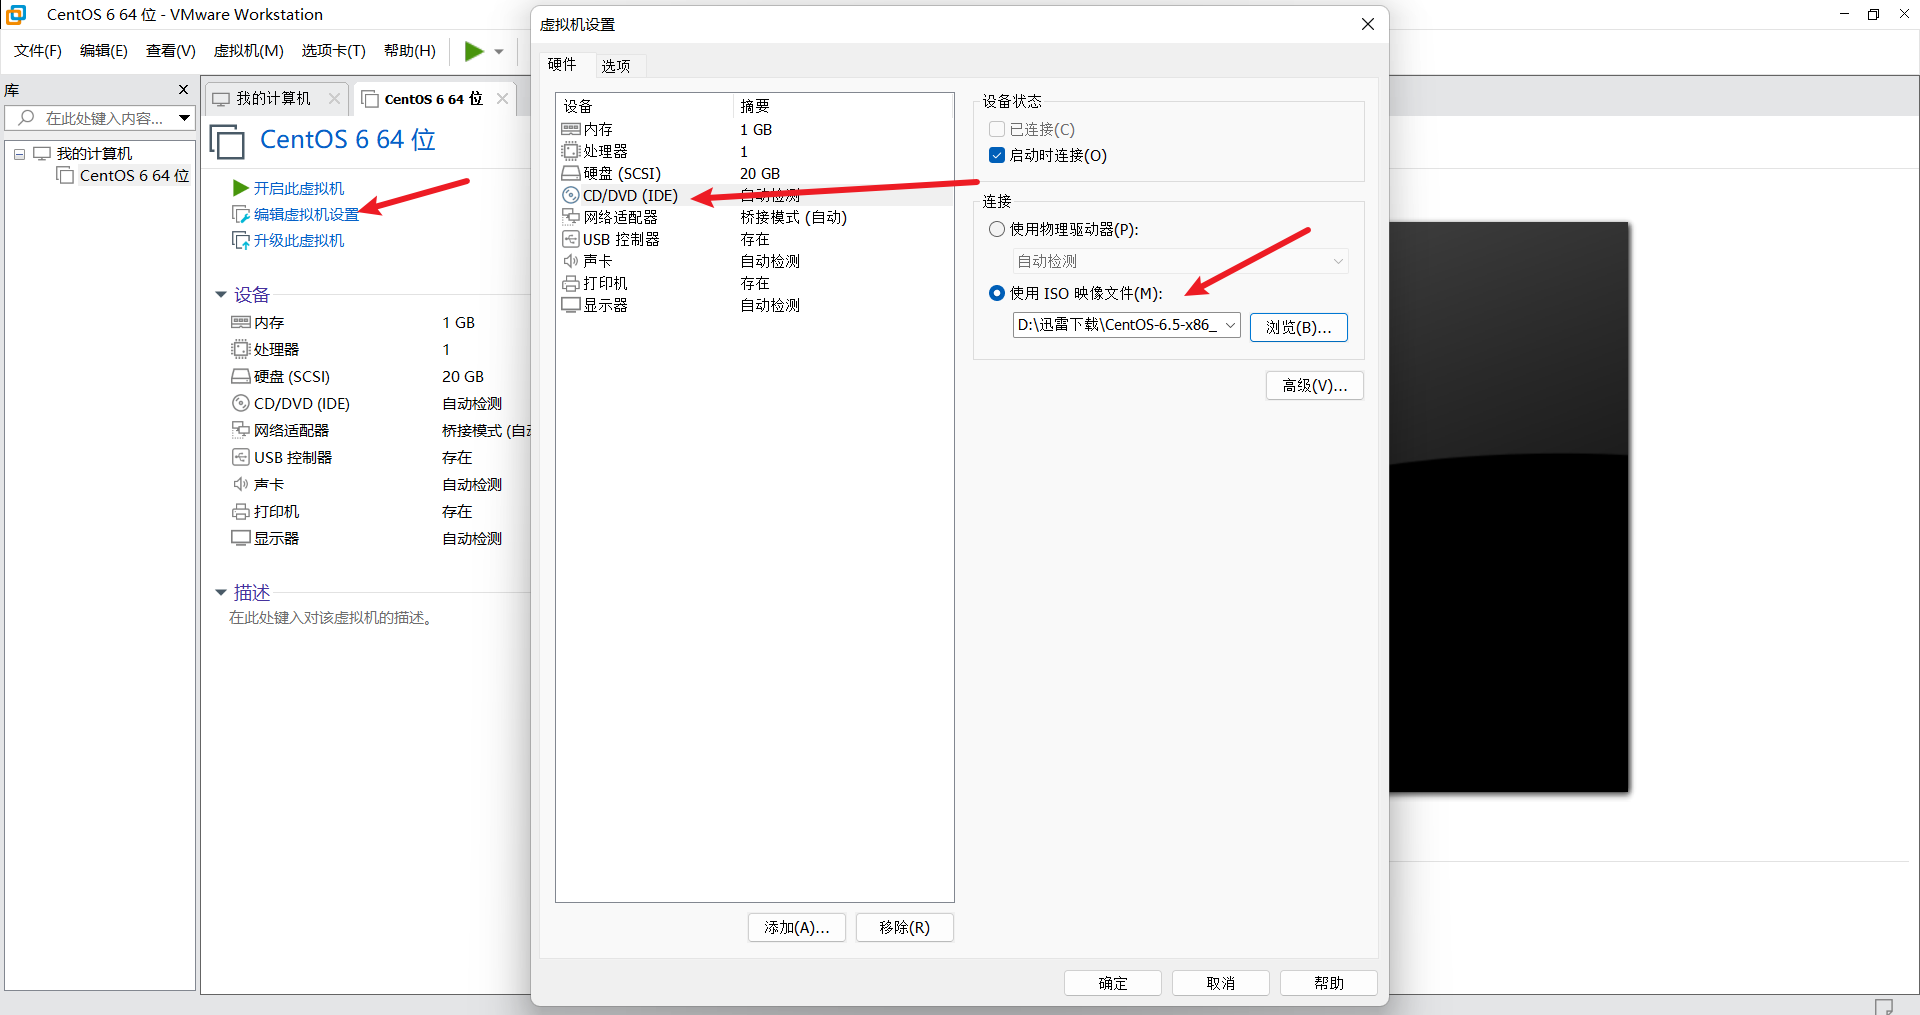Screen dimensions: 1920x1015
Task: Collapse the 描述 section
Action: (x=221, y=592)
